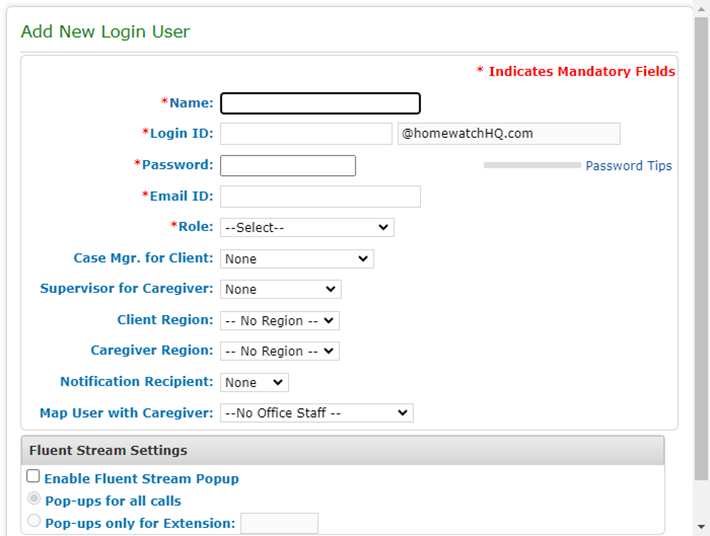The width and height of the screenshot is (710, 536).
Task: Open the Password Tips link
Action: (628, 166)
